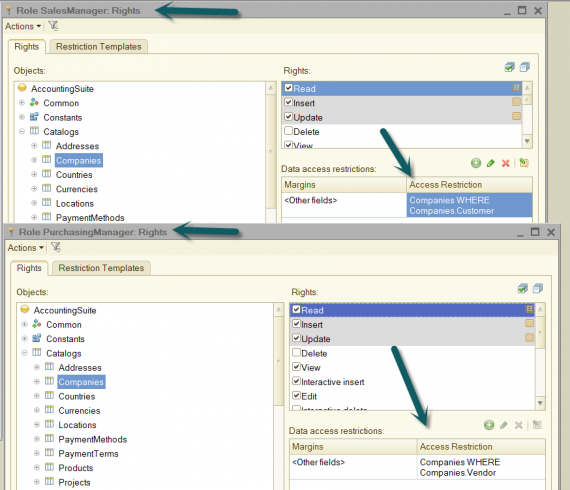Click Common icon in PurchasingManager objects tree
The width and height of the screenshot is (570, 490).
coord(37,324)
